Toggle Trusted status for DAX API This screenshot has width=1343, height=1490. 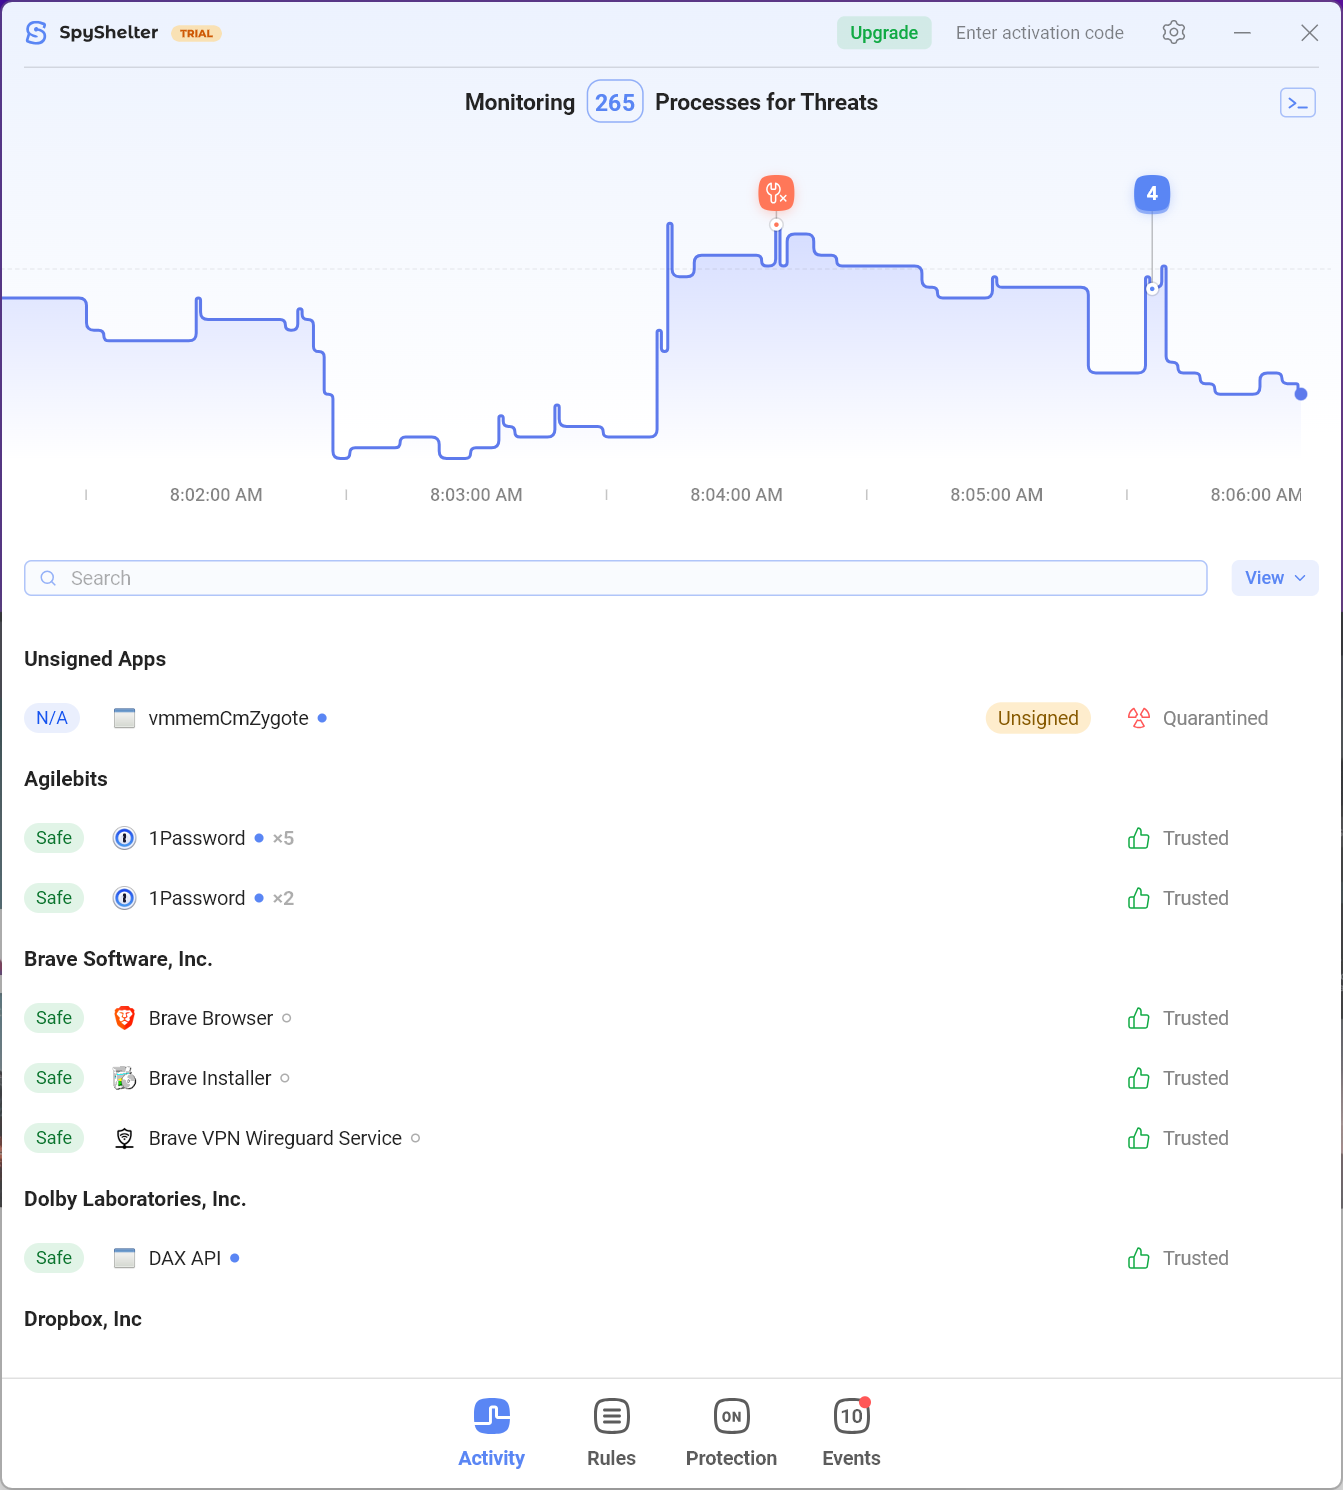(1138, 1258)
